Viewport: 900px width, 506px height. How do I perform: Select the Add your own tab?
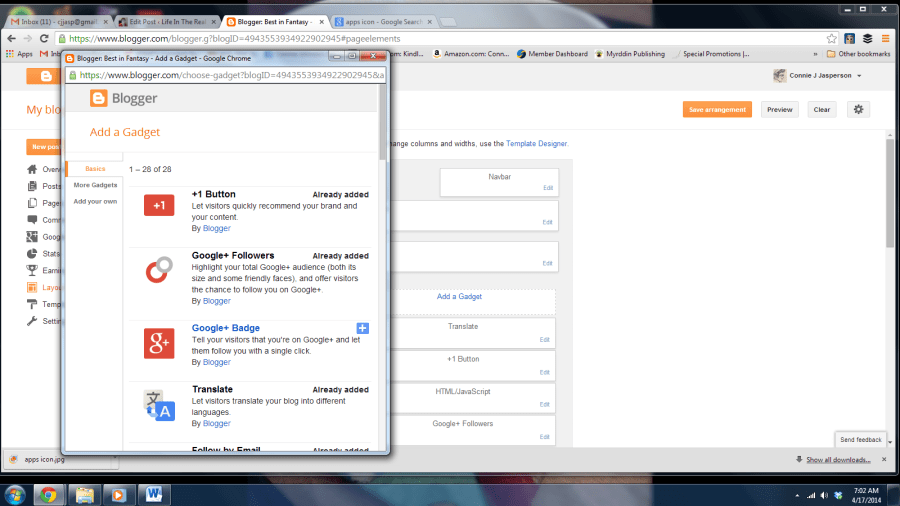click(95, 201)
